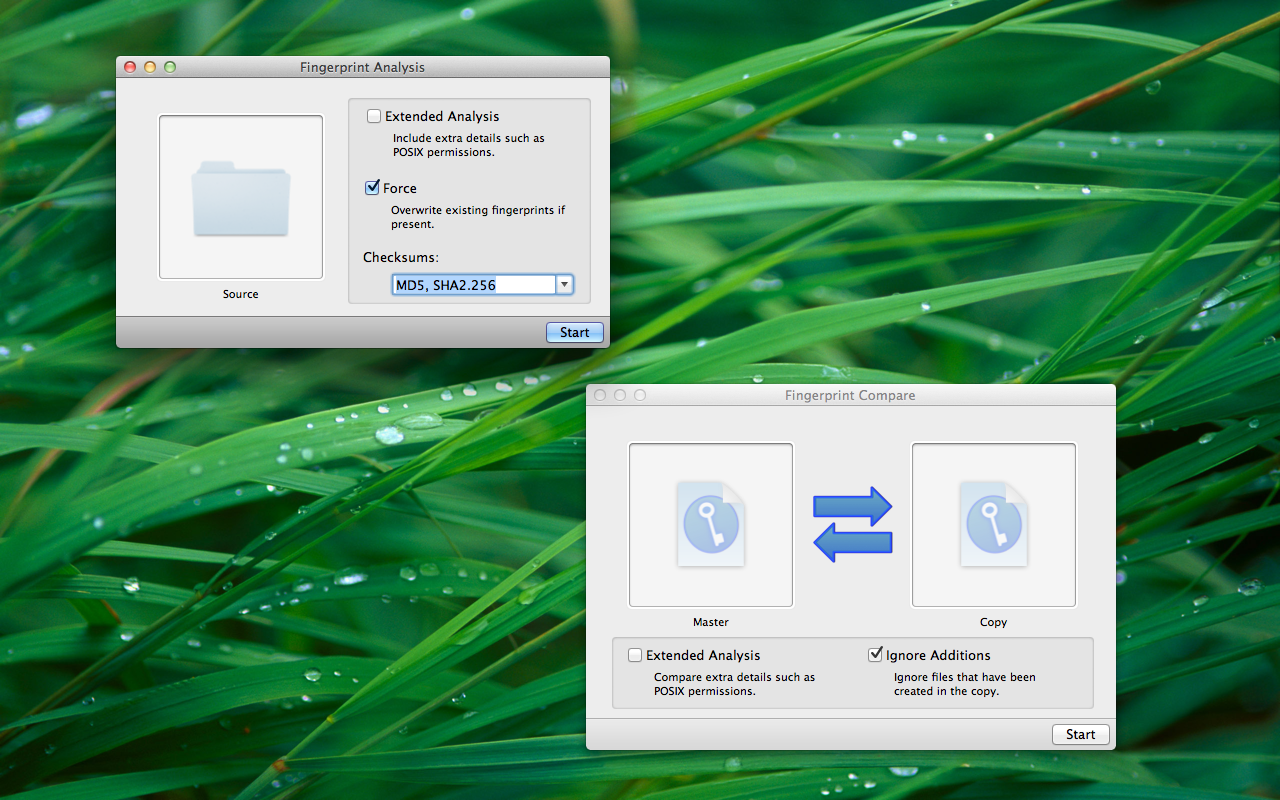Click the Fingerprint Compare title bar
This screenshot has width=1280, height=800.
point(850,395)
